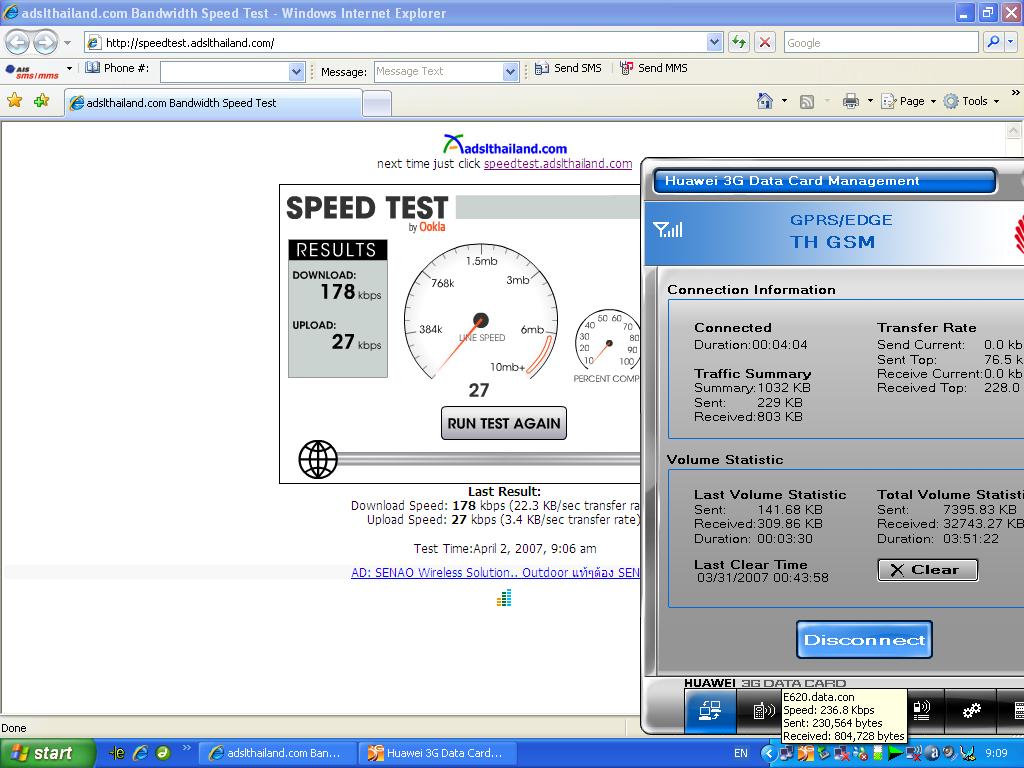1024x768 pixels.
Task: Follow the speedtest.adslthailand.com link
Action: (x=558, y=164)
